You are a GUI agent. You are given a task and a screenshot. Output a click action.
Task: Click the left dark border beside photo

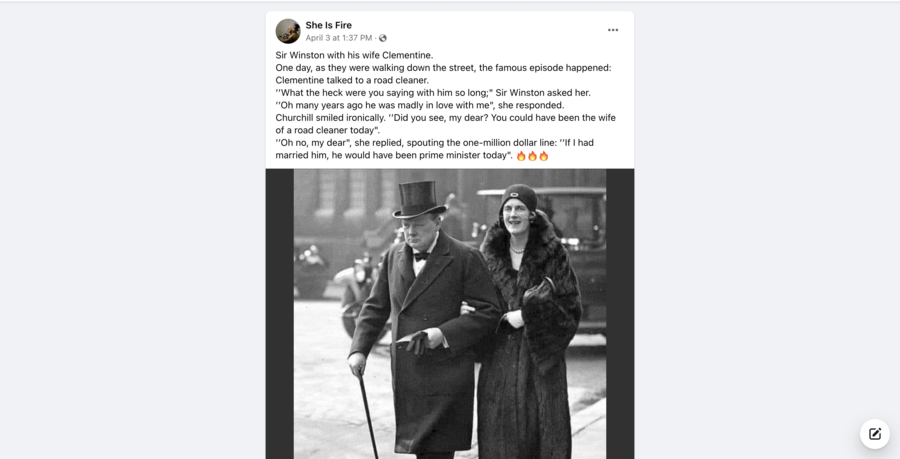click(280, 314)
